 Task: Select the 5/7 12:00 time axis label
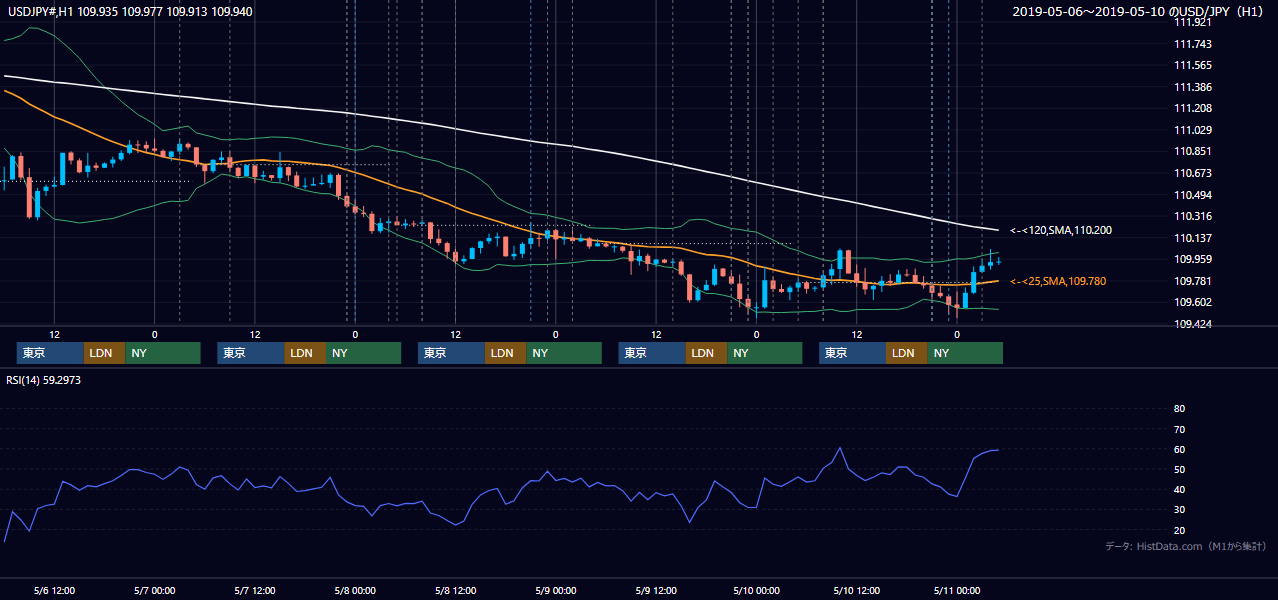coord(254,590)
